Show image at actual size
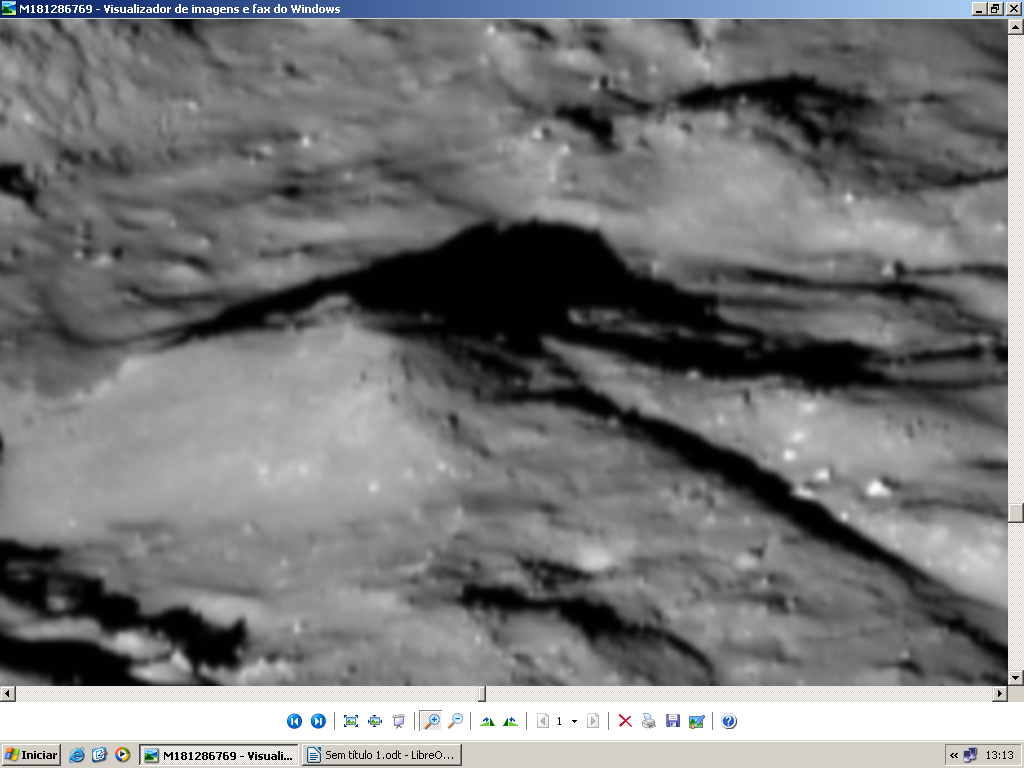The height and width of the screenshot is (768, 1024). pos(375,721)
